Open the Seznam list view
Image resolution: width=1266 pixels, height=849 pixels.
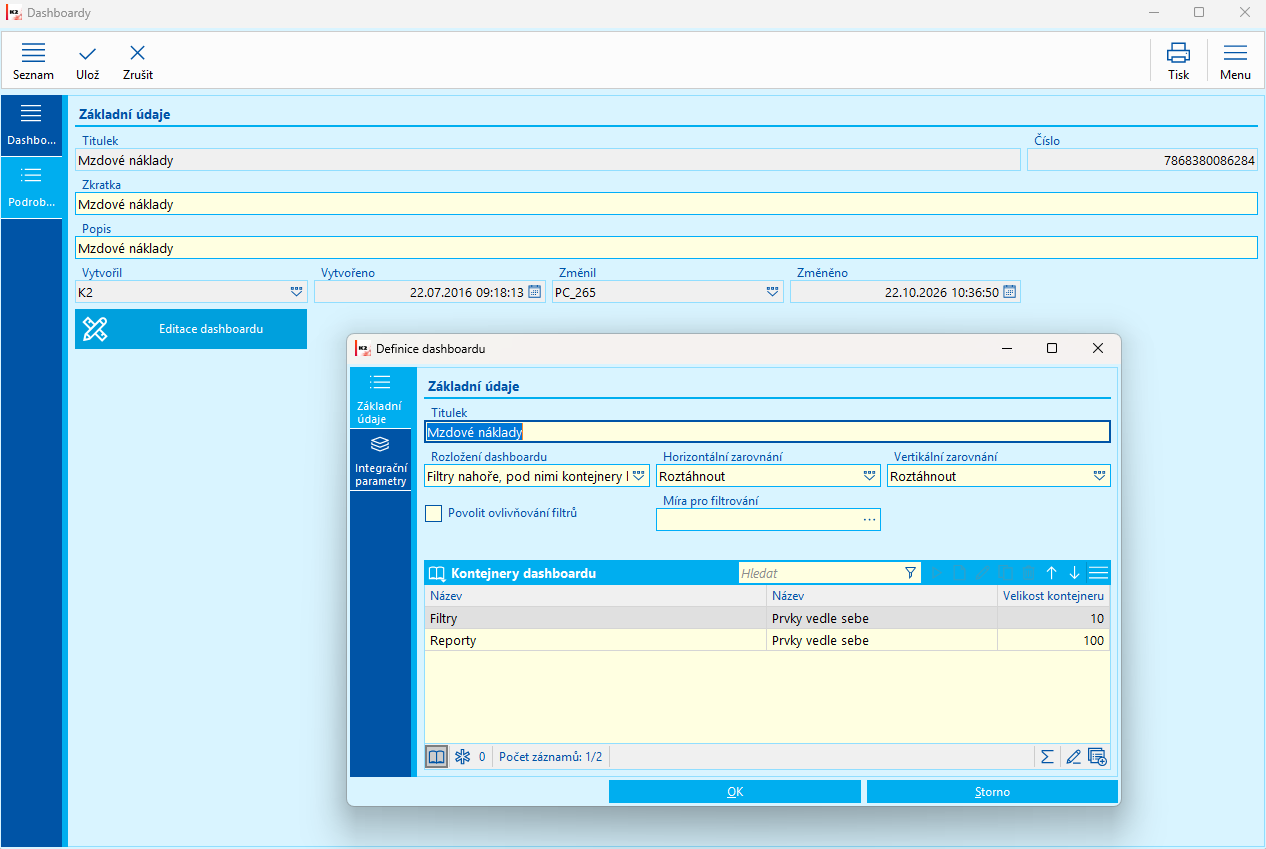click(x=33, y=61)
